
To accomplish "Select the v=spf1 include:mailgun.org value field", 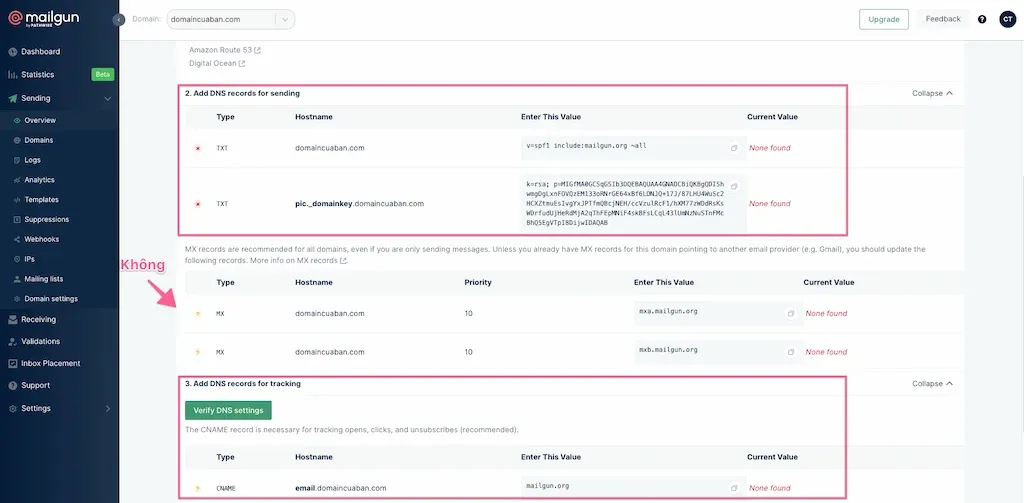I will [x=633, y=148].
